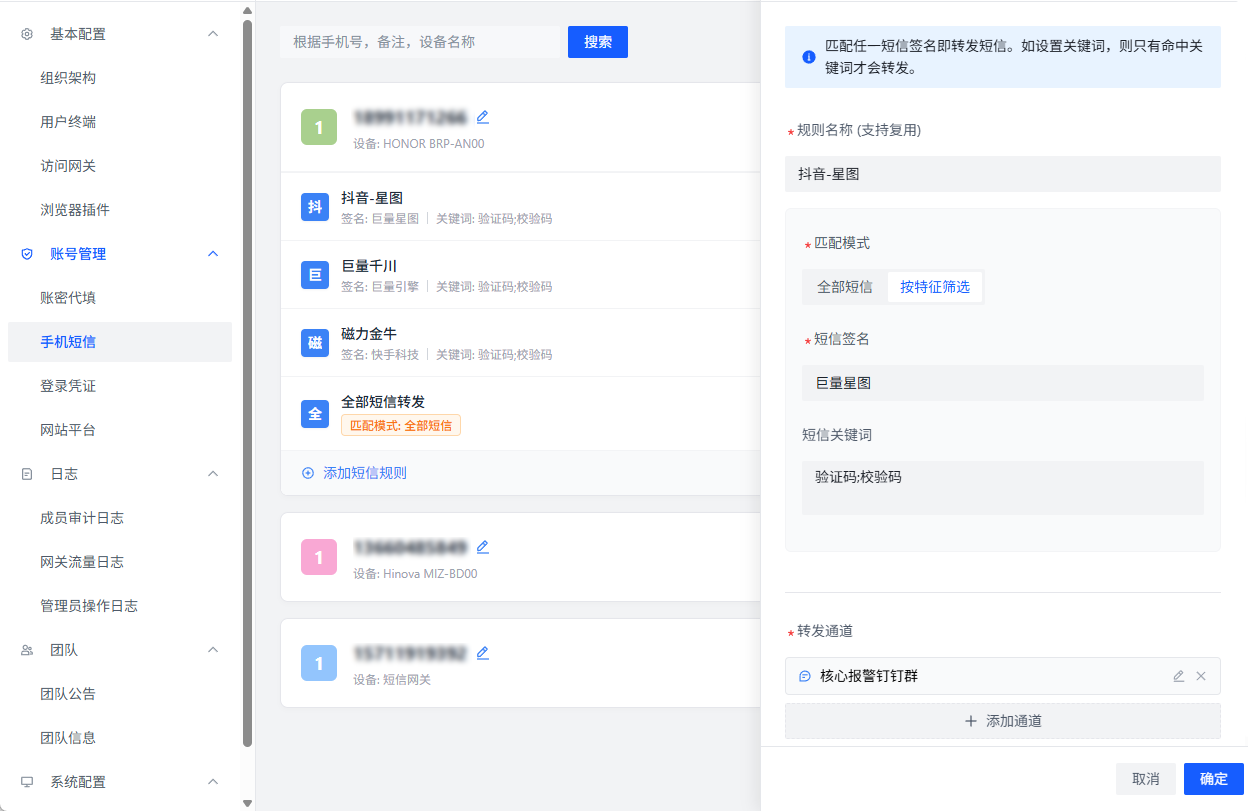
Task: Click the light blue badge on 短信网关 card
Action: click(319, 663)
